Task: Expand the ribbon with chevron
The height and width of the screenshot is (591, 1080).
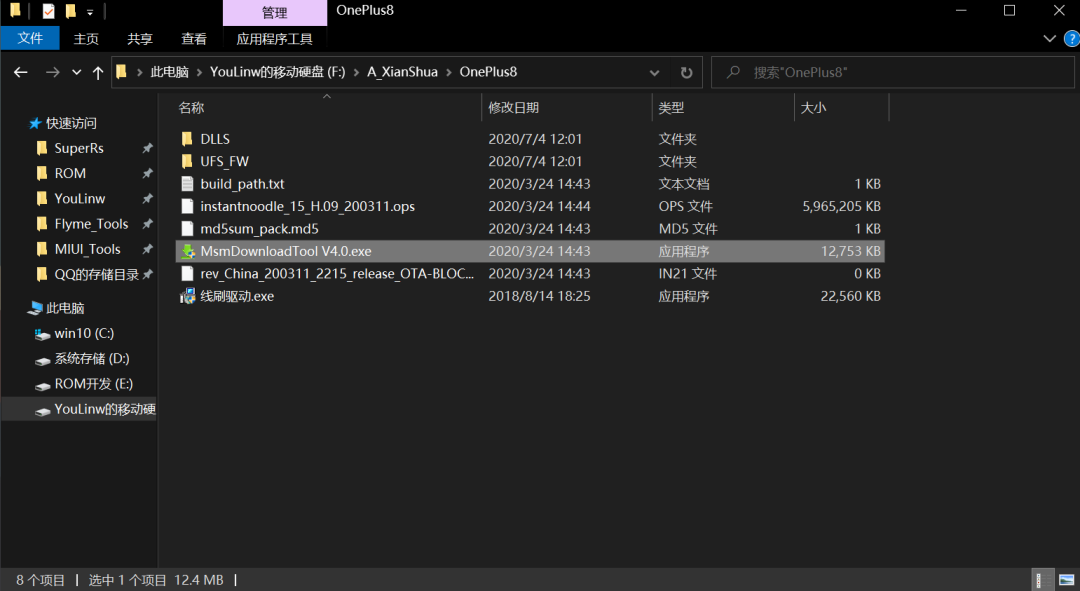Action: pyautogui.click(x=1049, y=39)
